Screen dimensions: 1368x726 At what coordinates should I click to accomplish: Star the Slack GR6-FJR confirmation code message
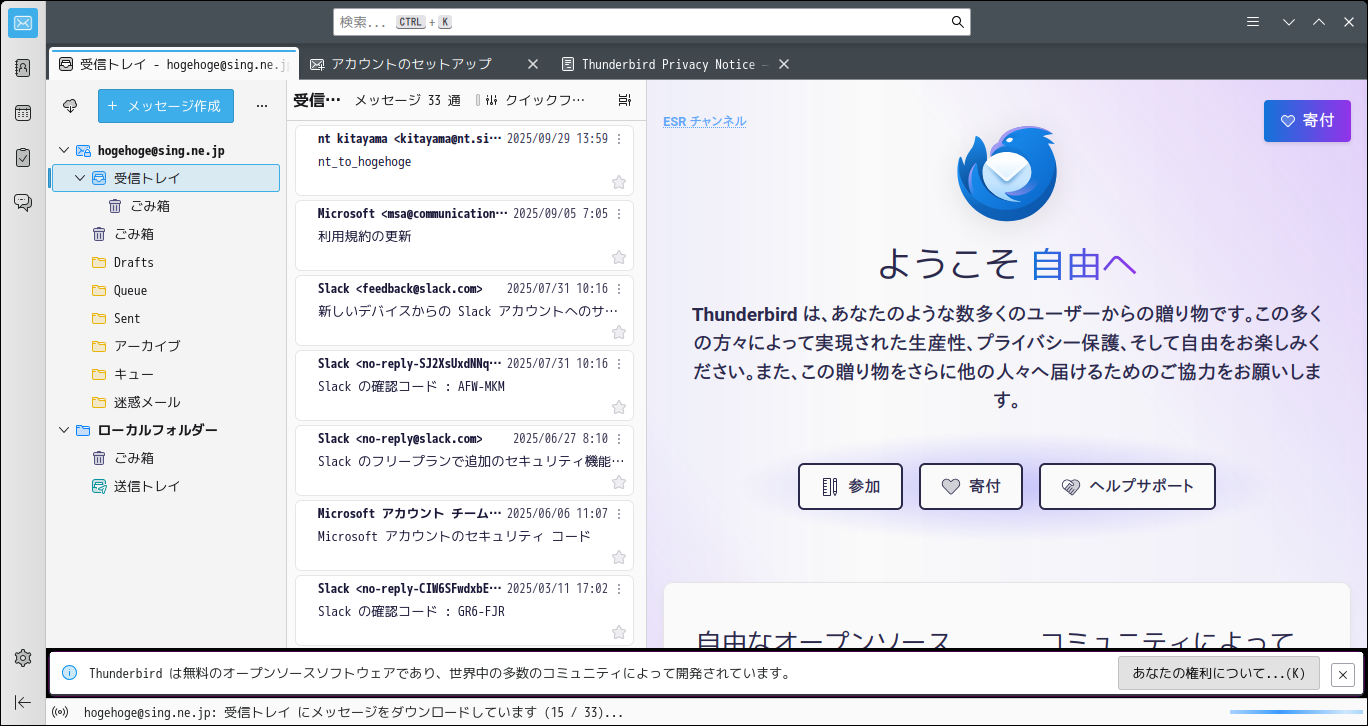[x=619, y=632]
